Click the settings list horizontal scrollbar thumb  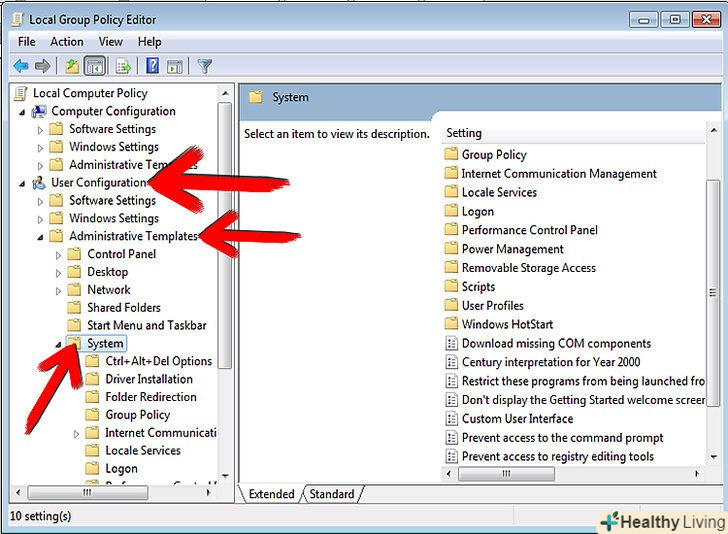pos(506,473)
